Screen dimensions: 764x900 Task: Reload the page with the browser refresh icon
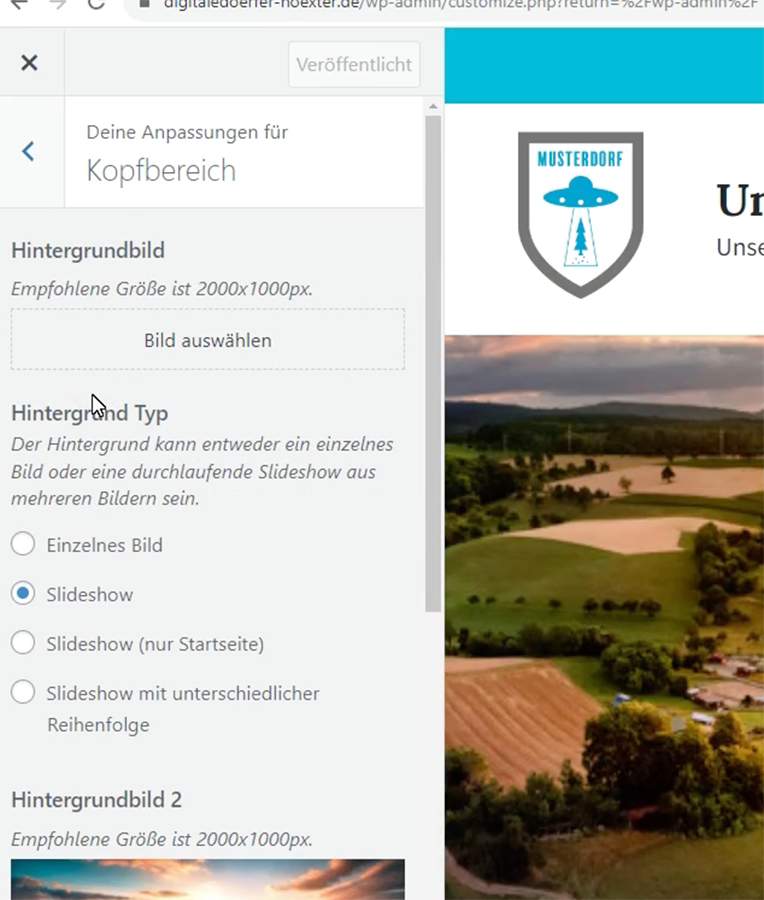point(96,4)
